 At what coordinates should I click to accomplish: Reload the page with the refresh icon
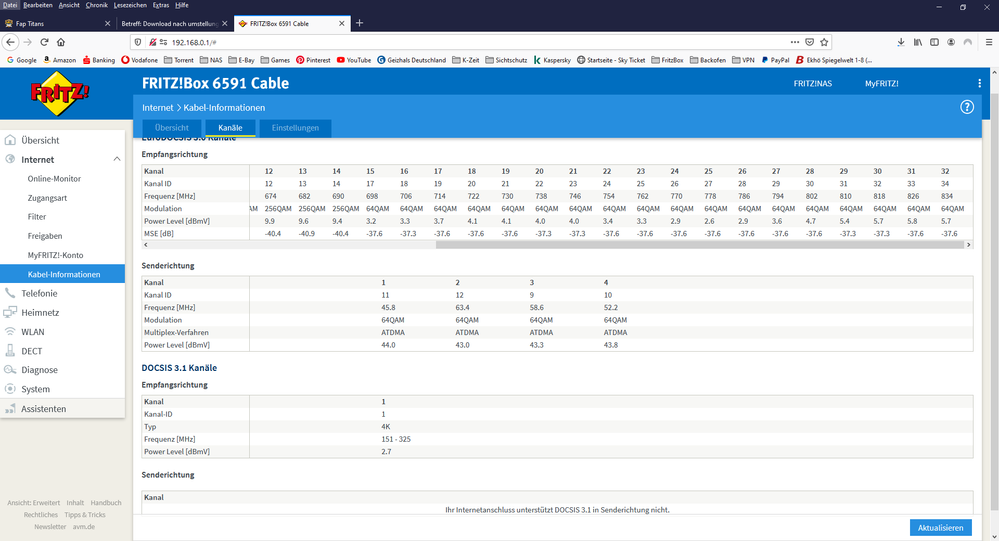pos(44,42)
